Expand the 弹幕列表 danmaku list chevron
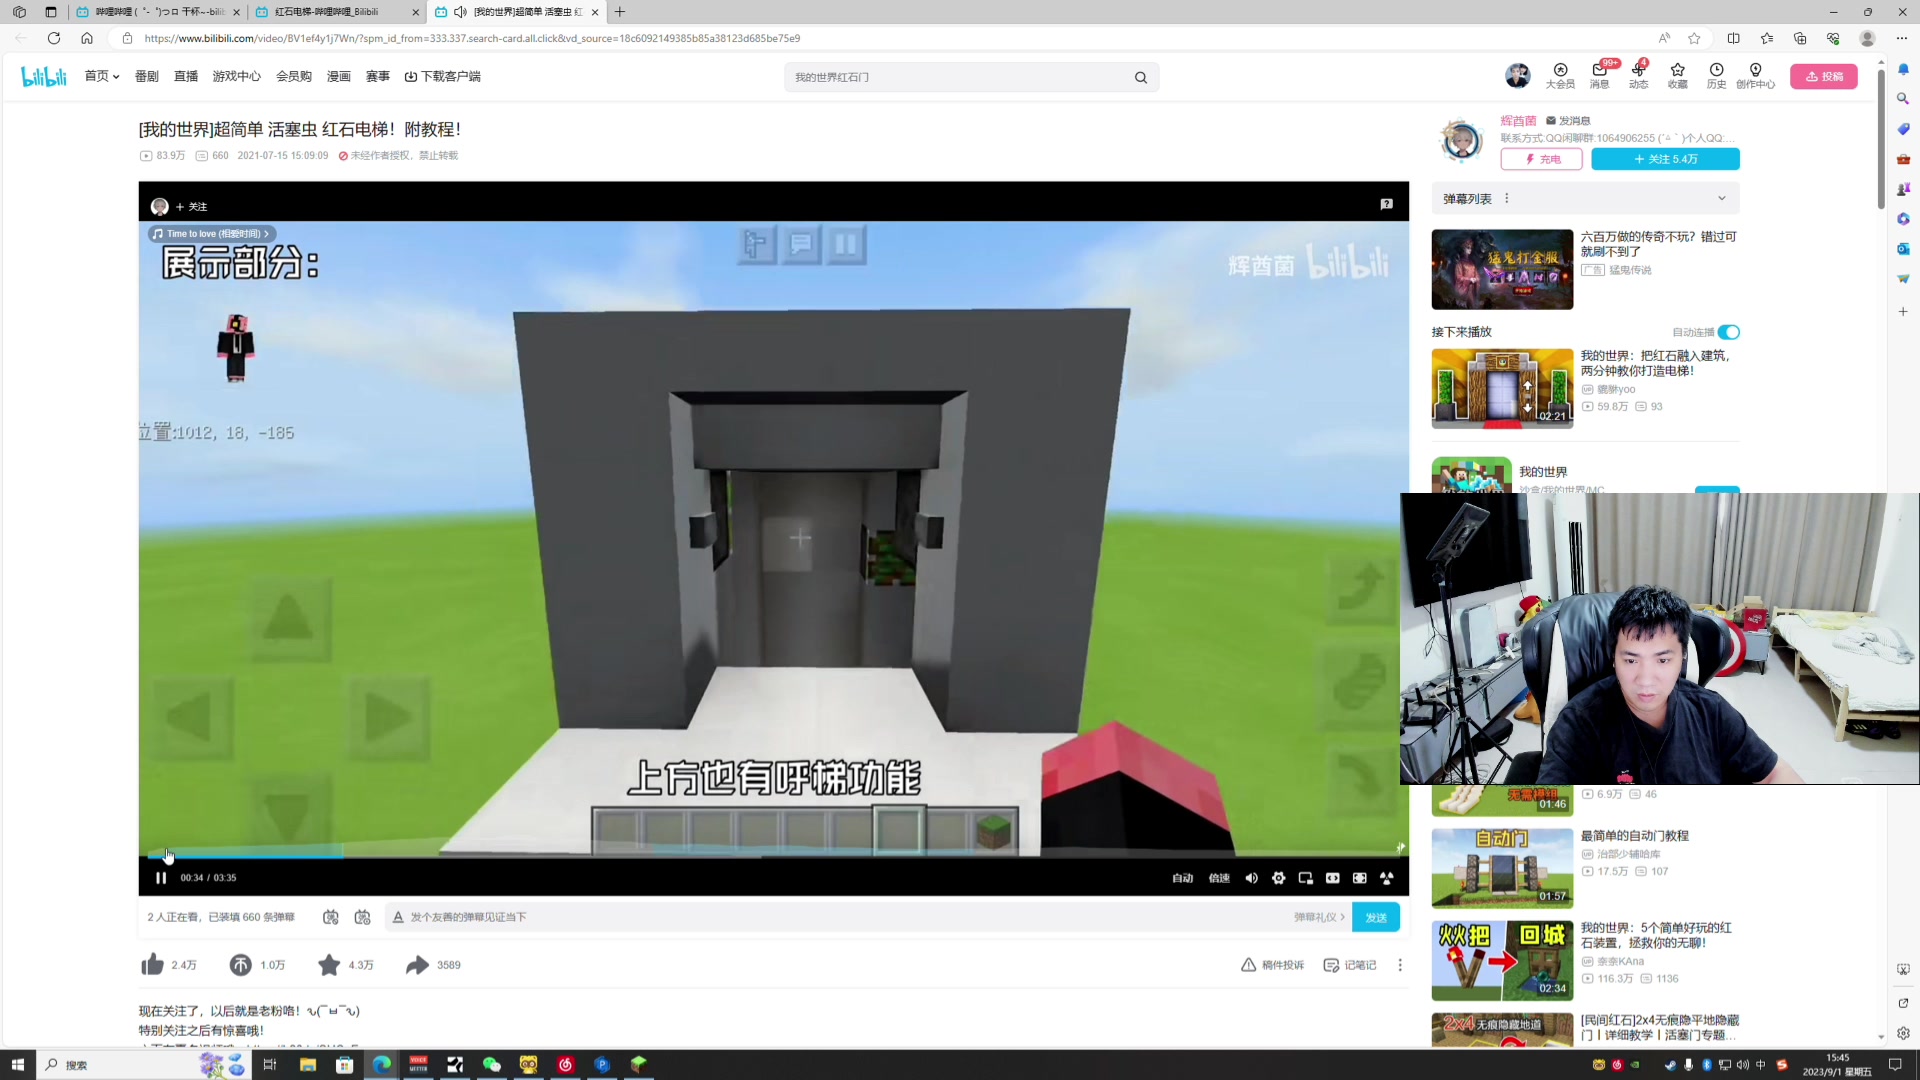 [1722, 198]
